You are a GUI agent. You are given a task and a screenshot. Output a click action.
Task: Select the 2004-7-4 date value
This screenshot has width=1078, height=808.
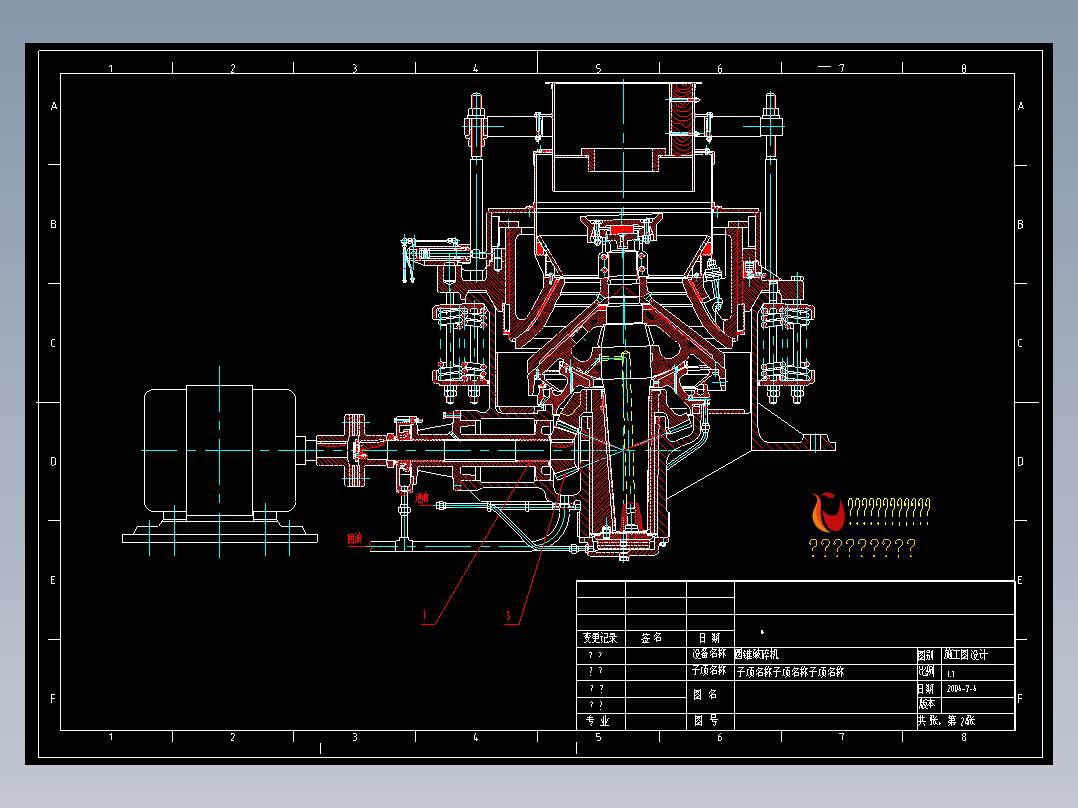pos(961,688)
